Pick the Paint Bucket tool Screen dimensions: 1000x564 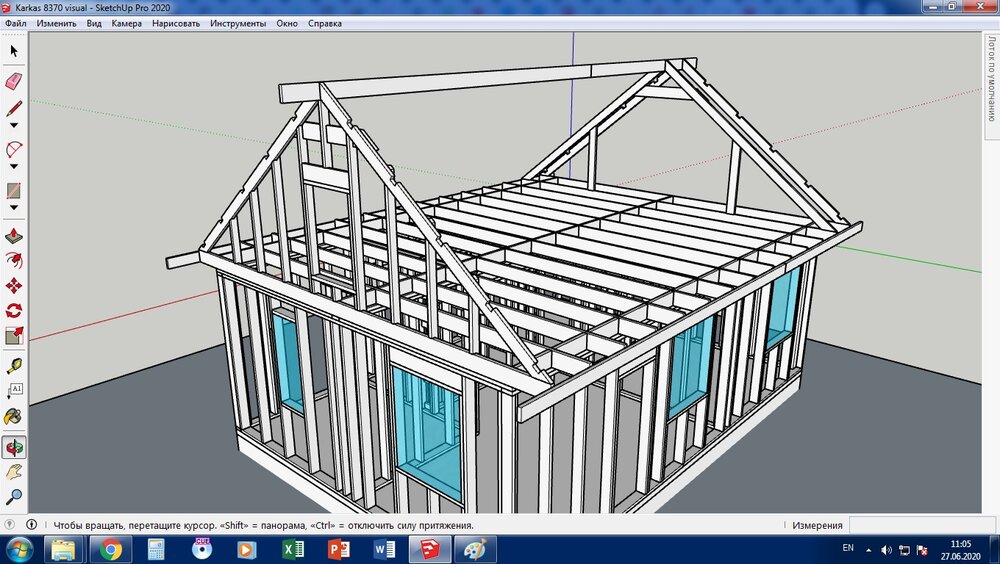(x=14, y=416)
